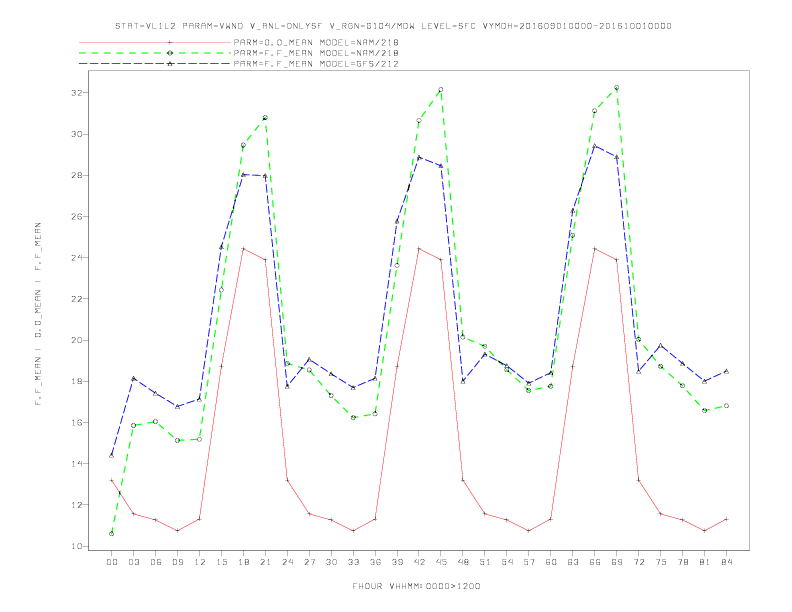Image resolution: width=792 pixels, height=612 pixels.
Task: Click x-axis forecast hour label 18
Action: [x=243, y=562]
